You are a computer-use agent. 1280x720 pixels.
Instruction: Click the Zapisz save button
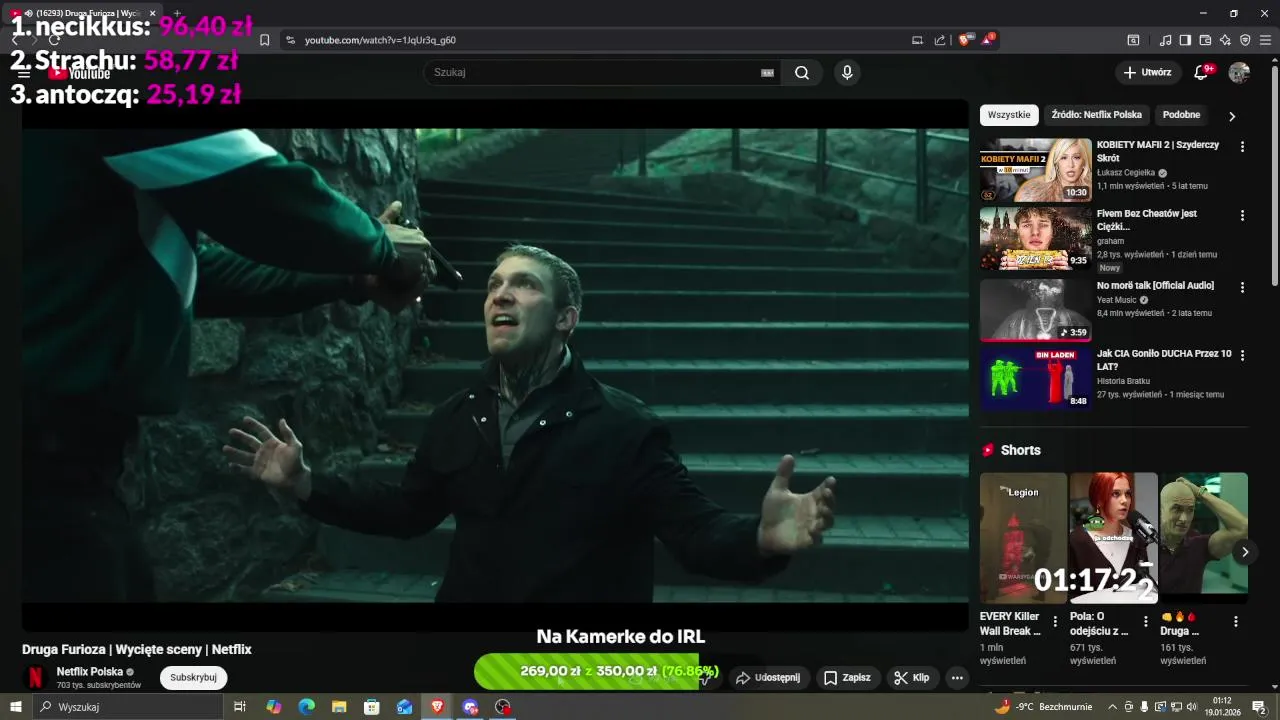[847, 677]
